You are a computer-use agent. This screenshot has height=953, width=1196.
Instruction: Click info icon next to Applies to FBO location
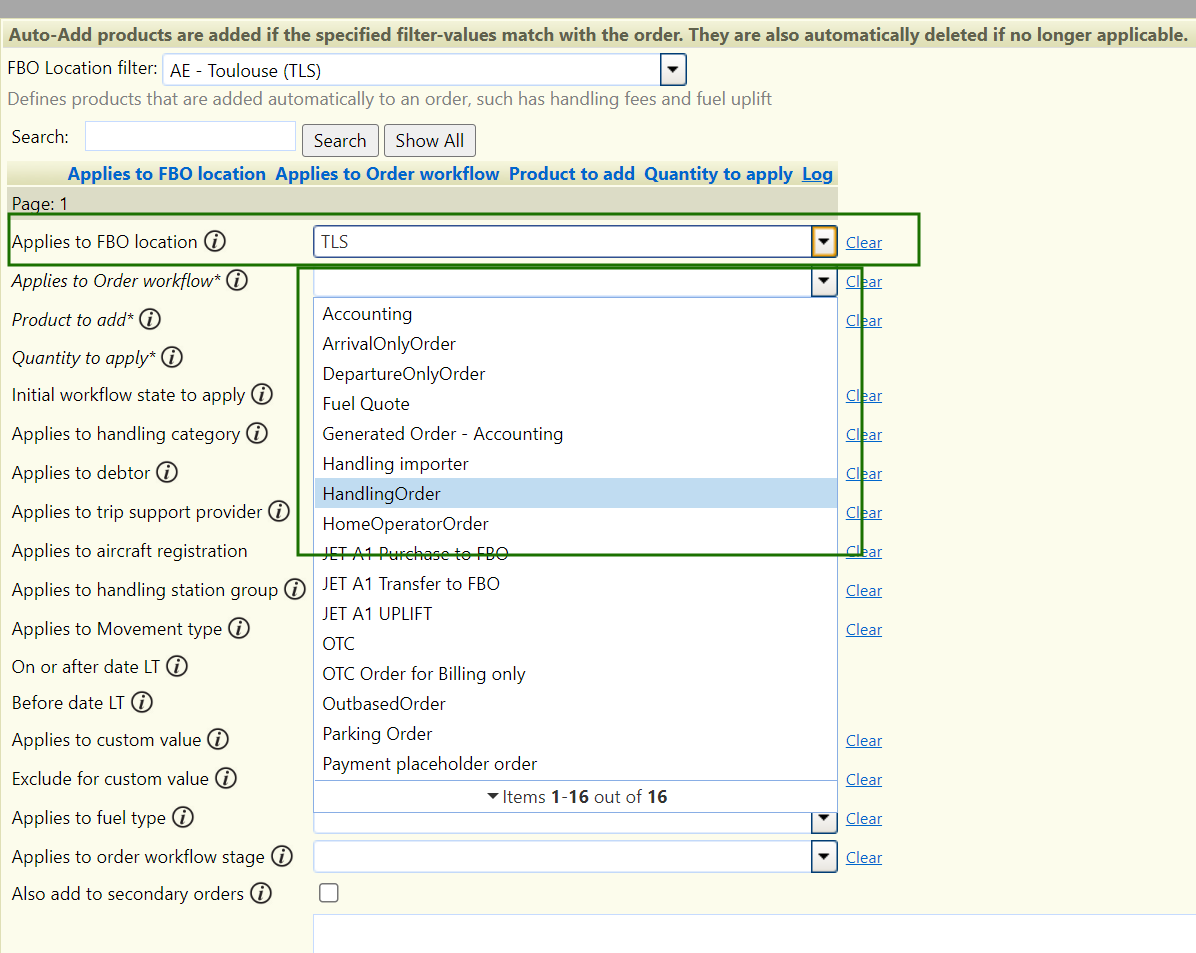pos(215,242)
